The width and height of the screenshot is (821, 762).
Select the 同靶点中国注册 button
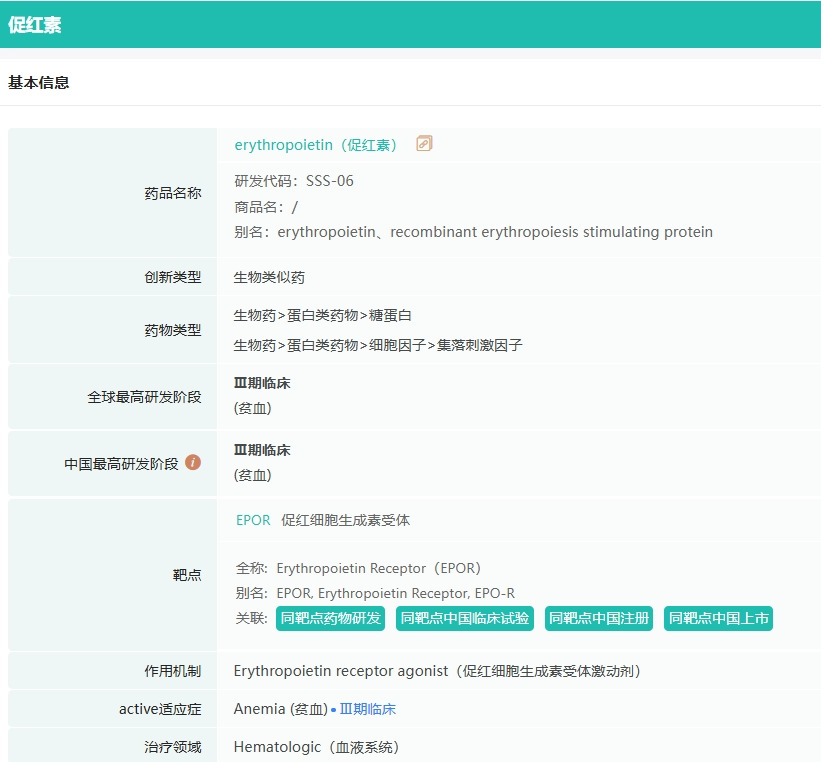[x=599, y=618]
